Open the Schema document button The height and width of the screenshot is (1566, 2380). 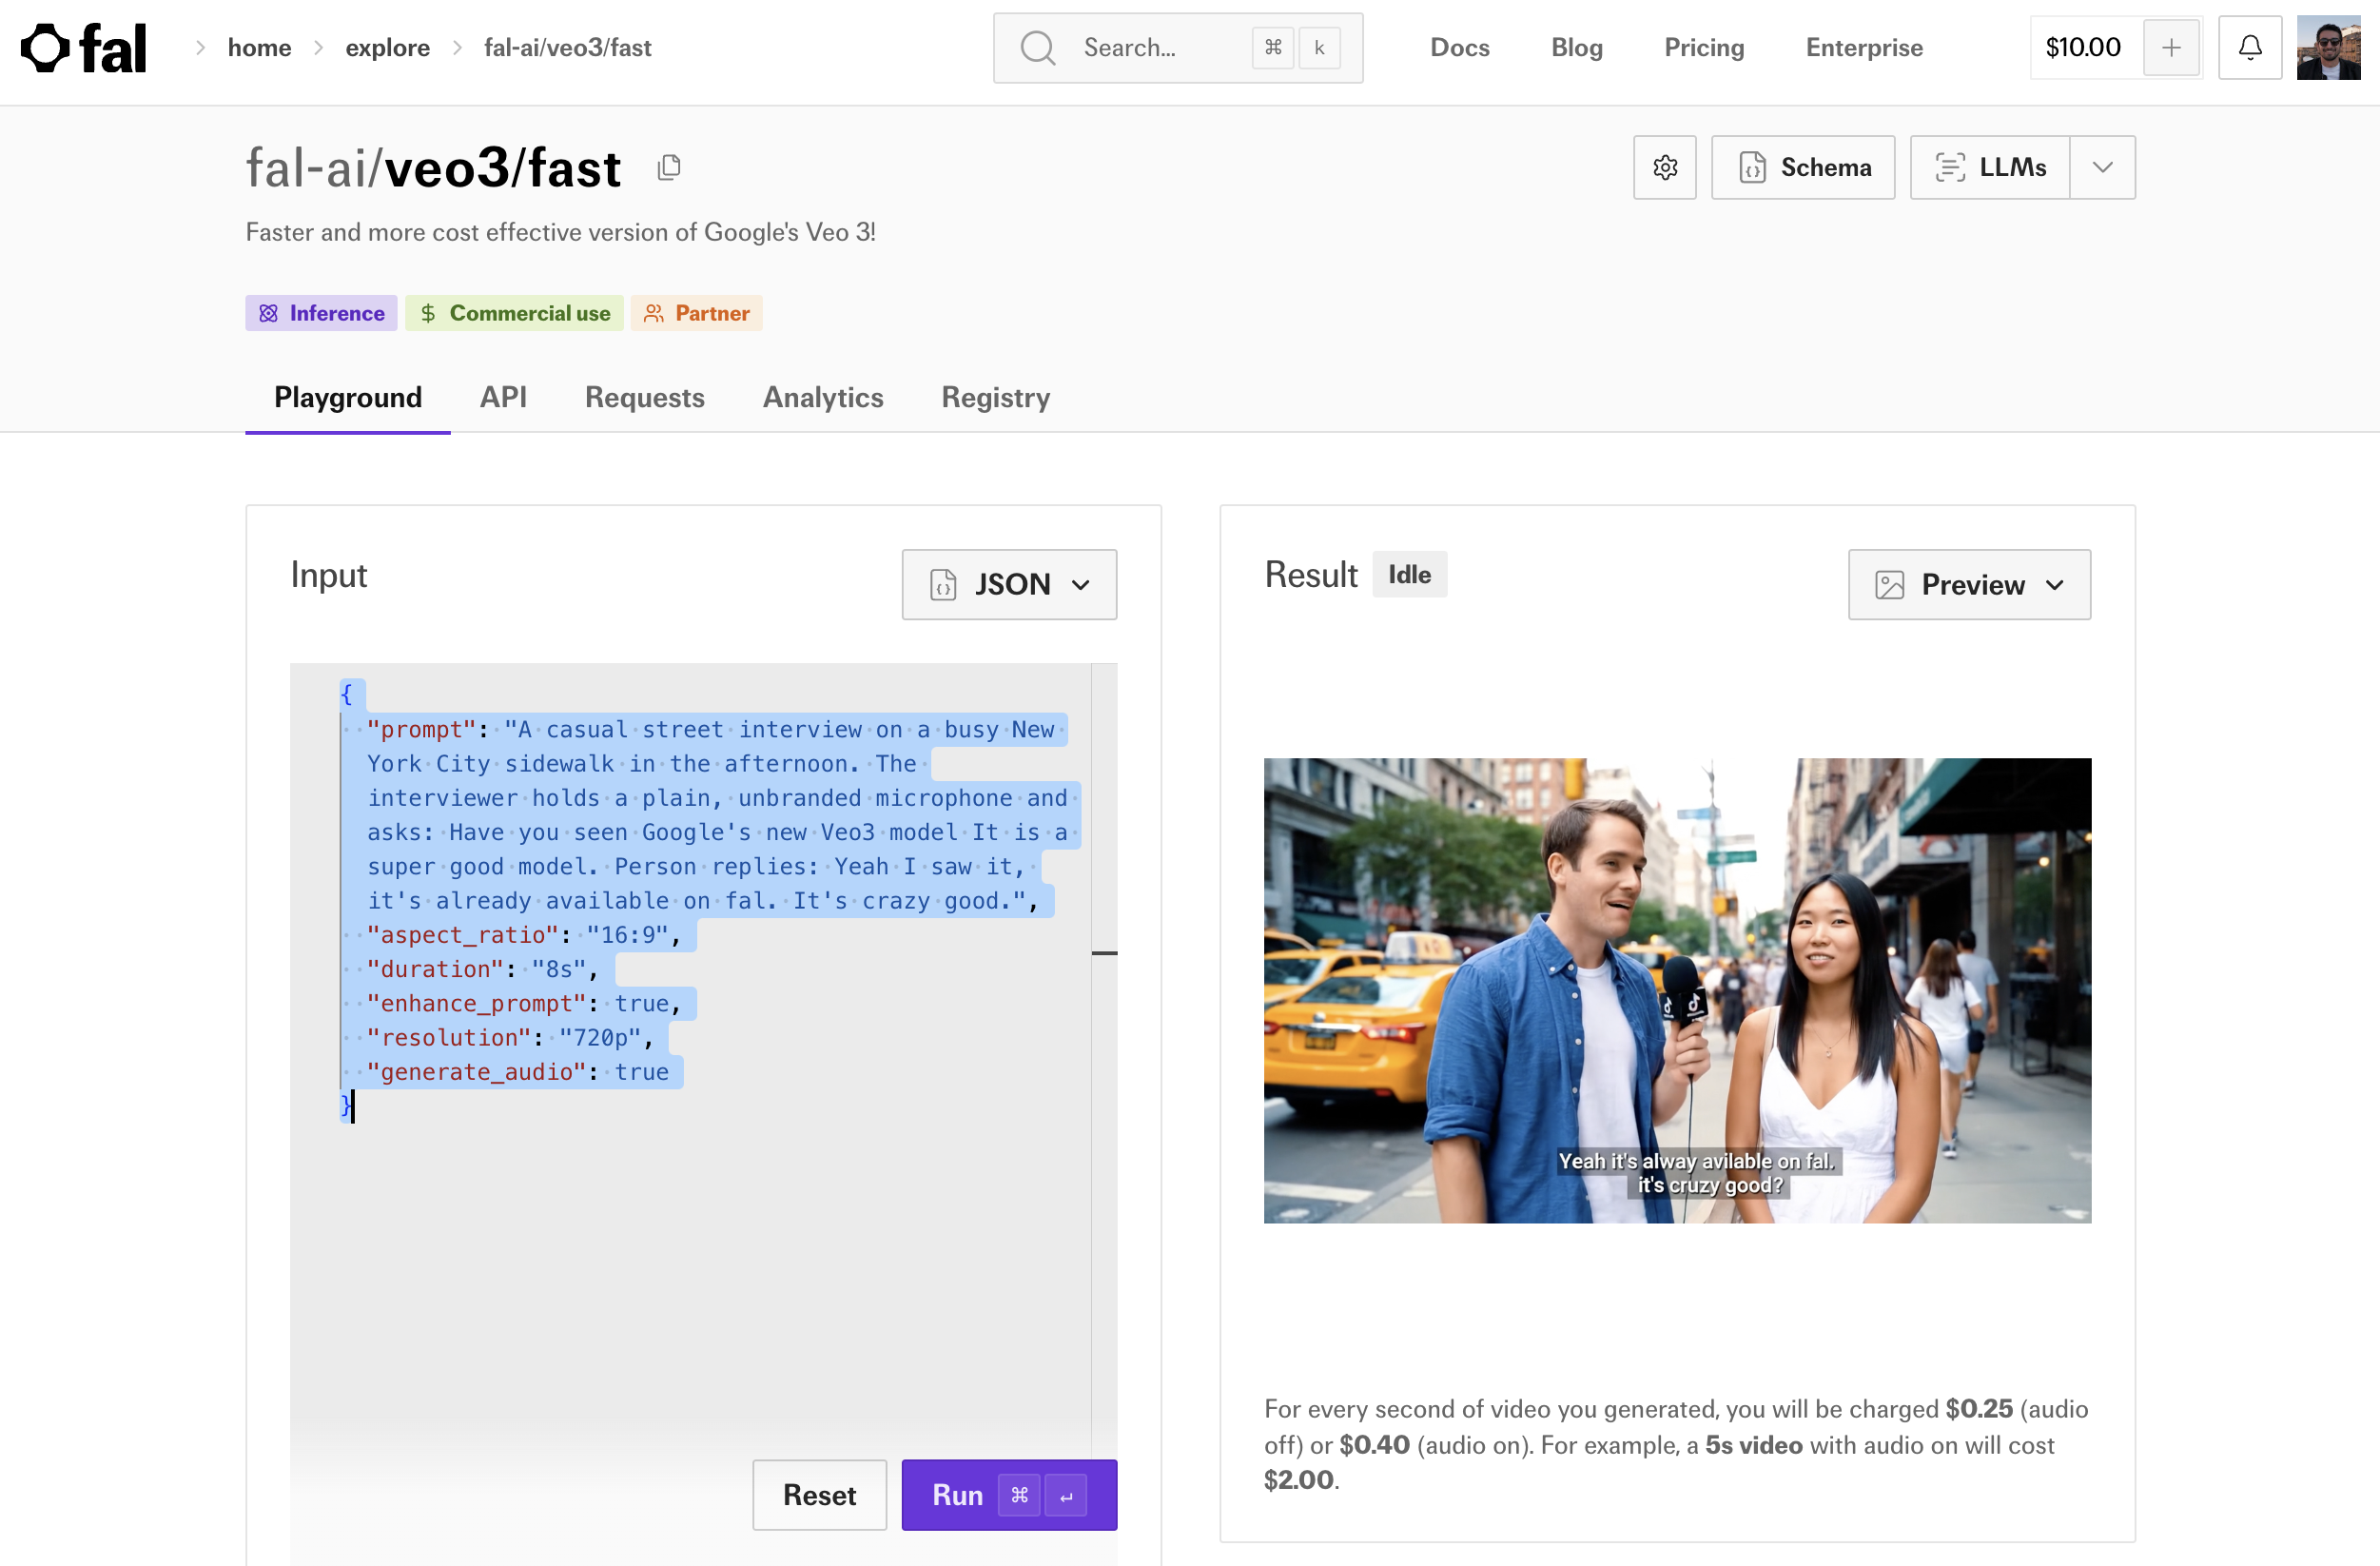[1803, 167]
